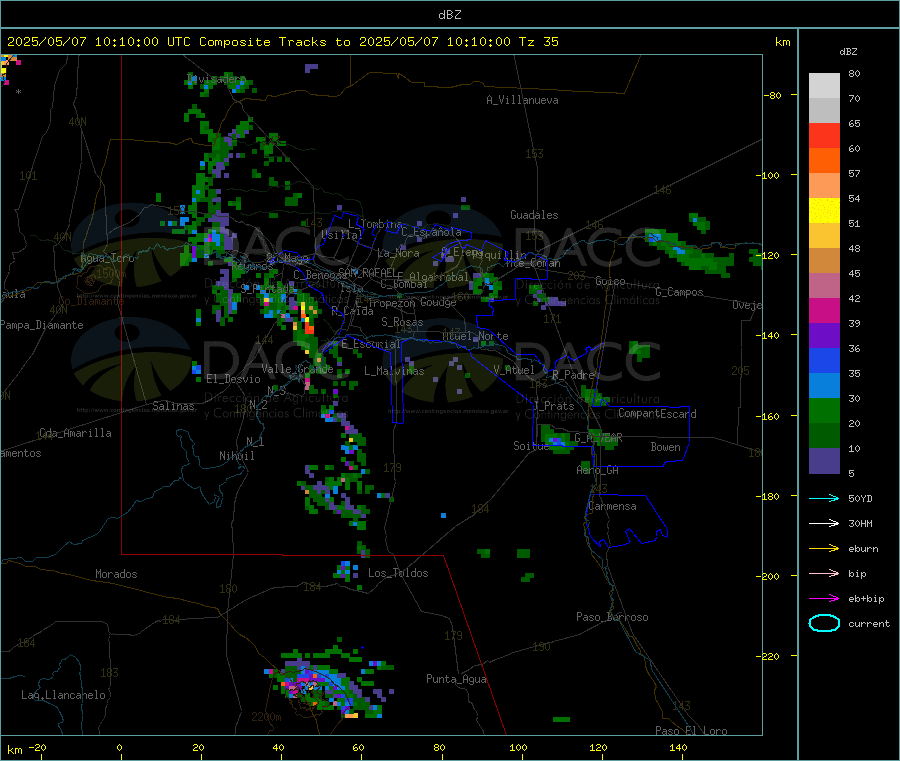
Task: Click the magenta eb+bip arrow icon
Action: 824,598
